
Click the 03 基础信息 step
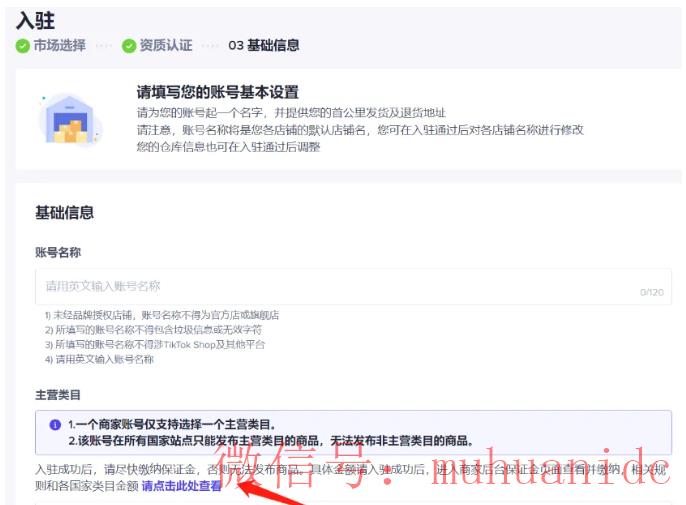point(264,46)
